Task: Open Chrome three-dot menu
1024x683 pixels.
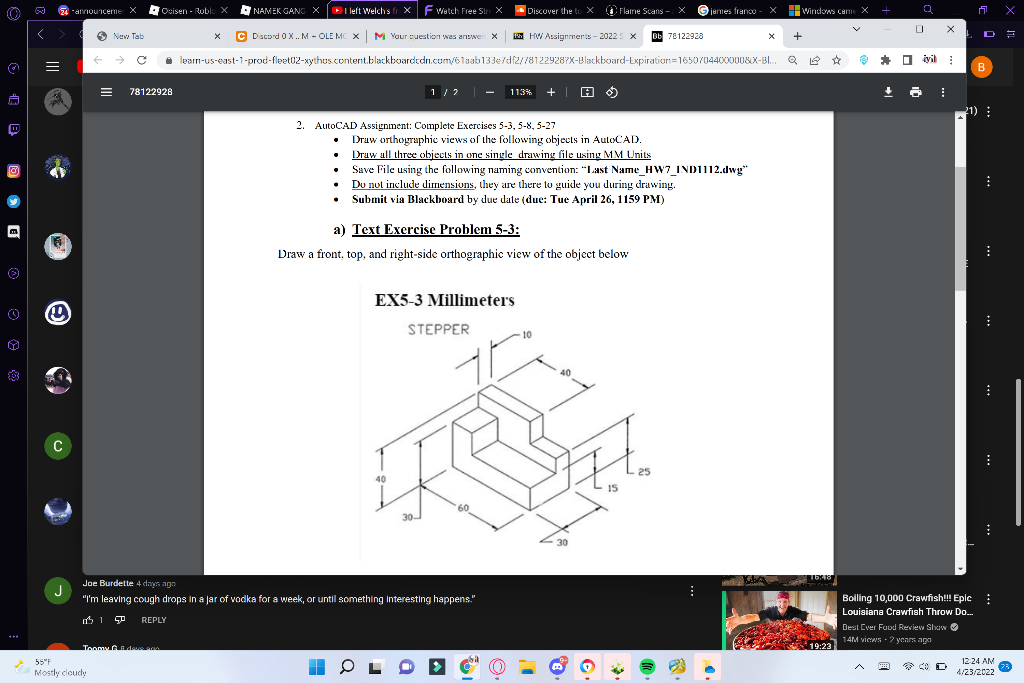Action: (x=951, y=60)
